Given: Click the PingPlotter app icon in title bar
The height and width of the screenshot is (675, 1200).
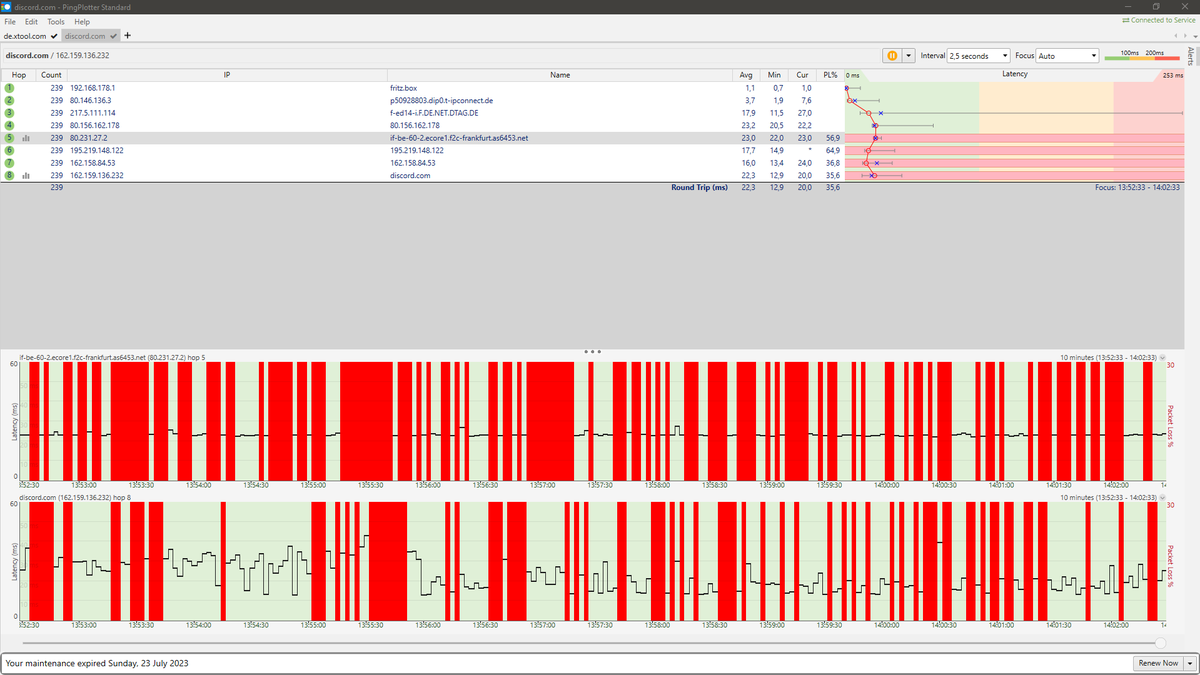Looking at the screenshot, I should click(x=6, y=6).
